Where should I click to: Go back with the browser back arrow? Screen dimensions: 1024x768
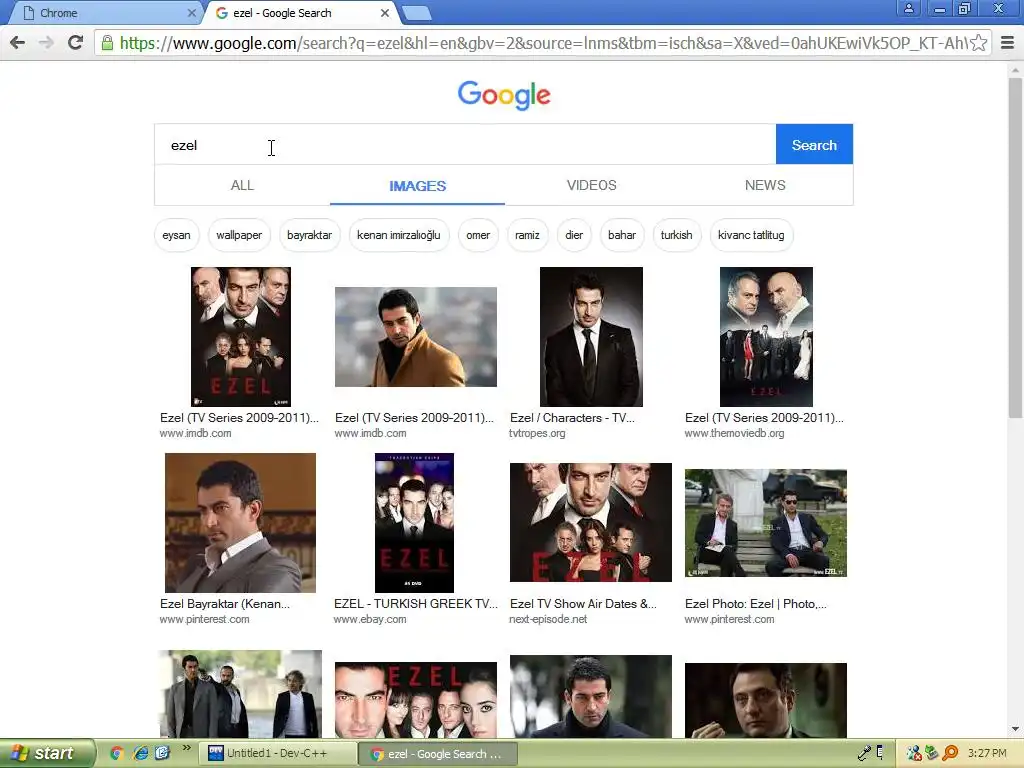[x=18, y=43]
